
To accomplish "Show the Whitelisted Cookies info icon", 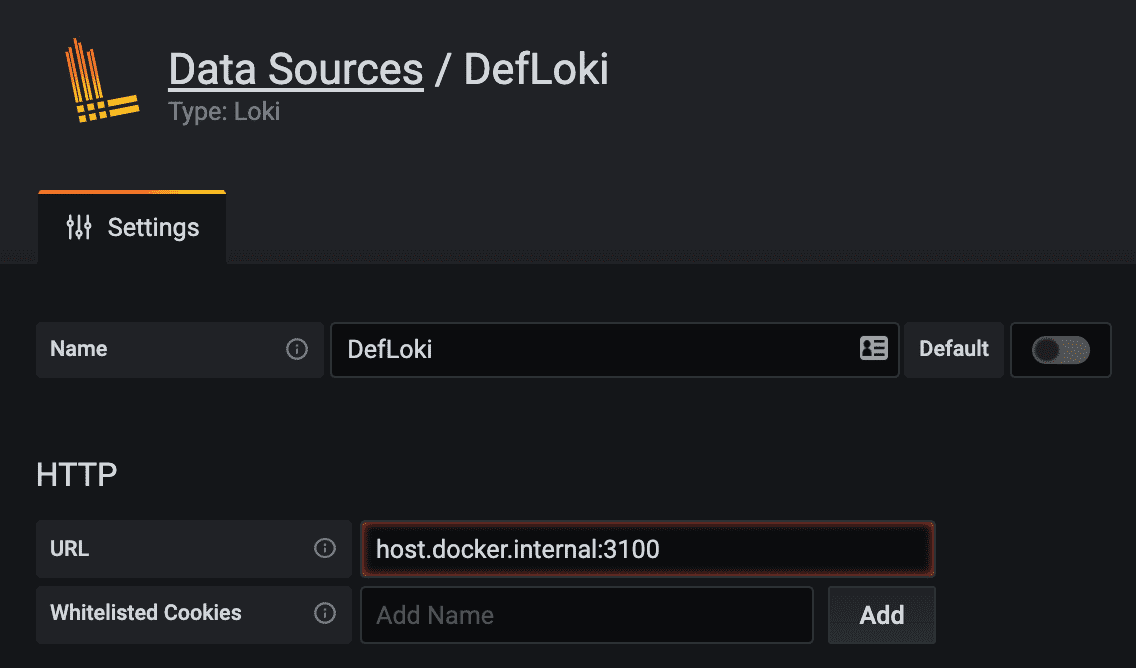I will click(x=324, y=613).
